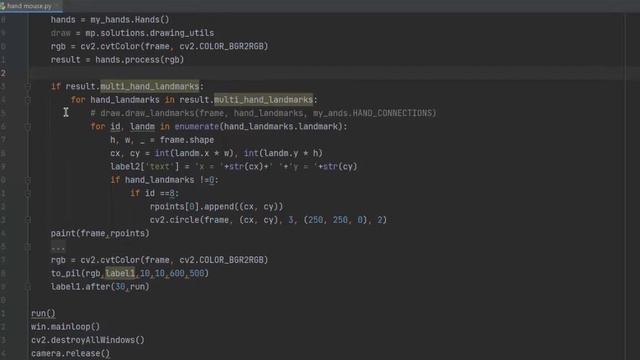Screen dimensions: 640x360
Task: Click 'result = hands.process(rgb)' line
Action: click(x=117, y=60)
